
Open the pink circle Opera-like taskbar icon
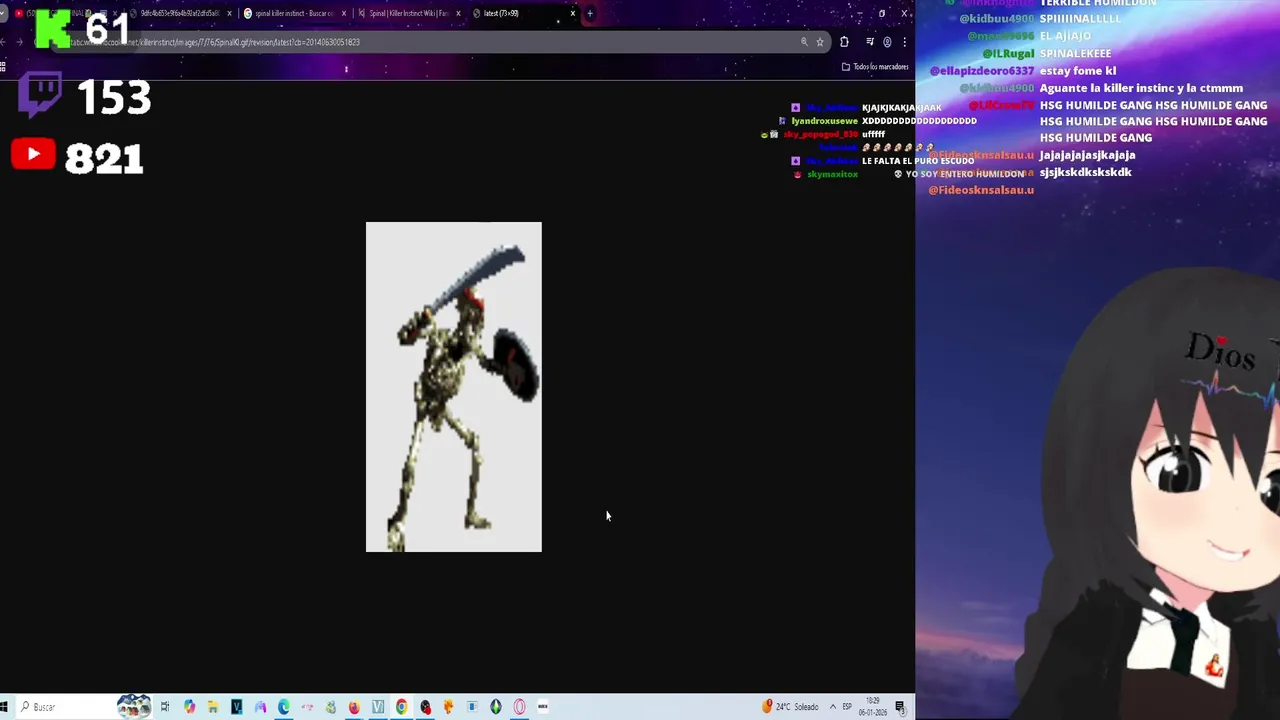pyautogui.click(x=519, y=707)
